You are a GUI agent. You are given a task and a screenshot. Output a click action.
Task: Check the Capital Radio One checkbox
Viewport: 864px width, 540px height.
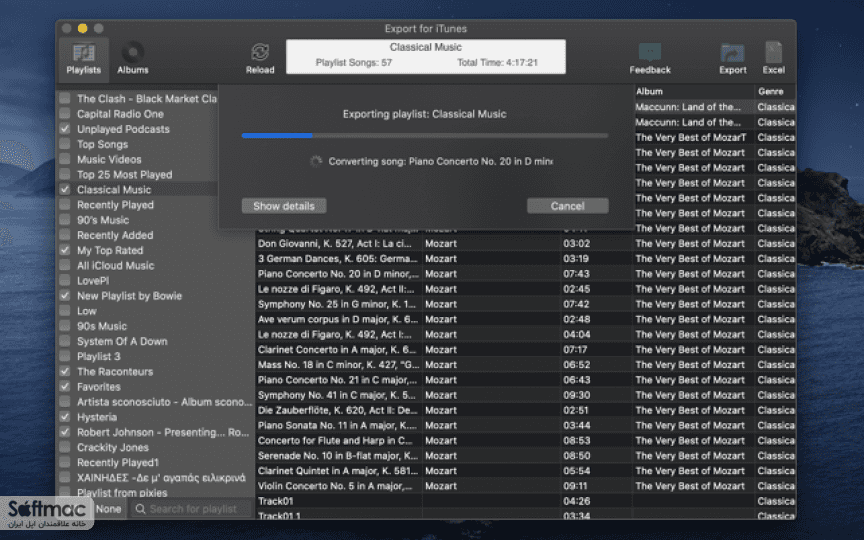[65, 114]
